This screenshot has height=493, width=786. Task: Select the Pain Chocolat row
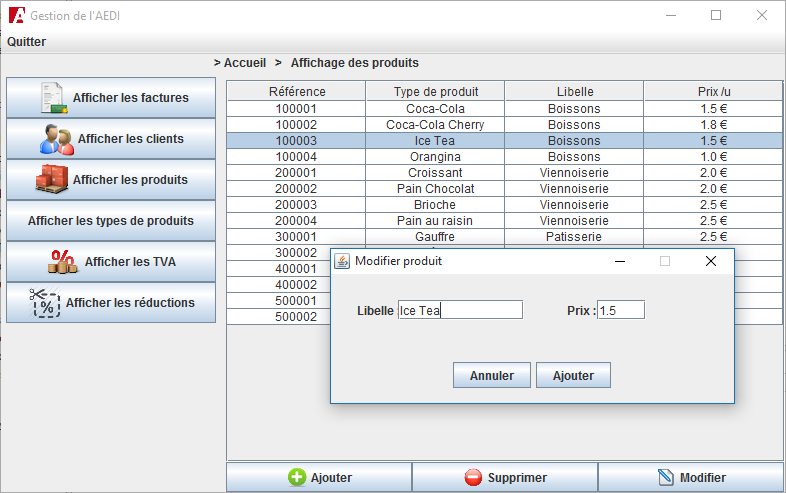[435, 189]
